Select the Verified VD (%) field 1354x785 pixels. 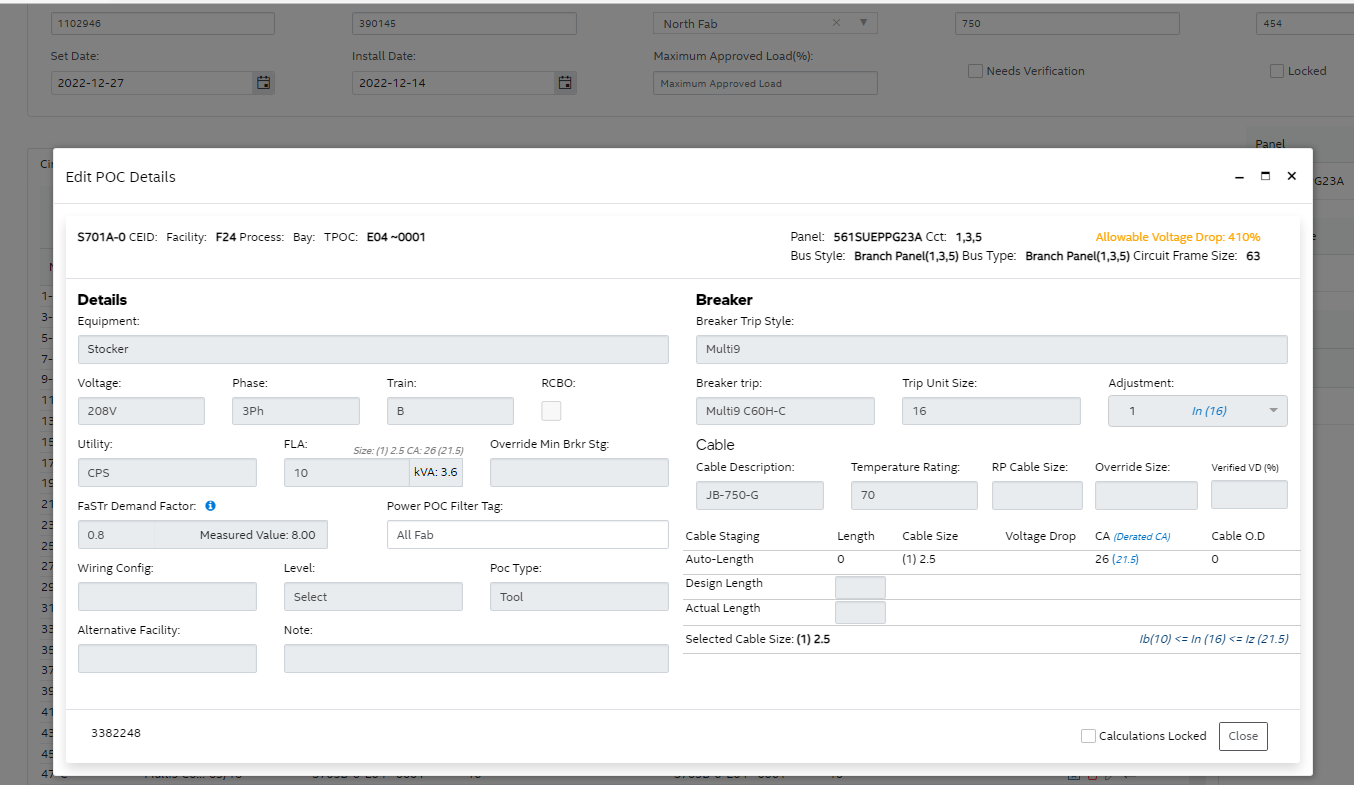pyautogui.click(x=1248, y=495)
